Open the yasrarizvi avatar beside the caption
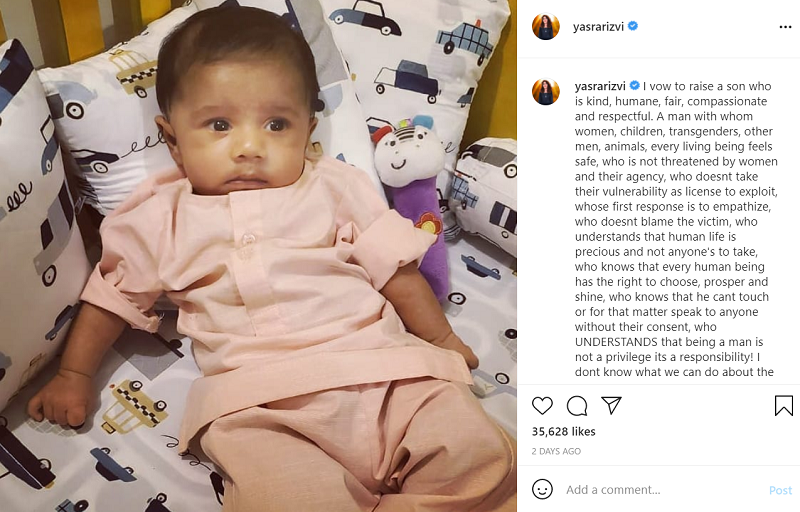Image resolution: width=800 pixels, height=512 pixels. coord(545,92)
